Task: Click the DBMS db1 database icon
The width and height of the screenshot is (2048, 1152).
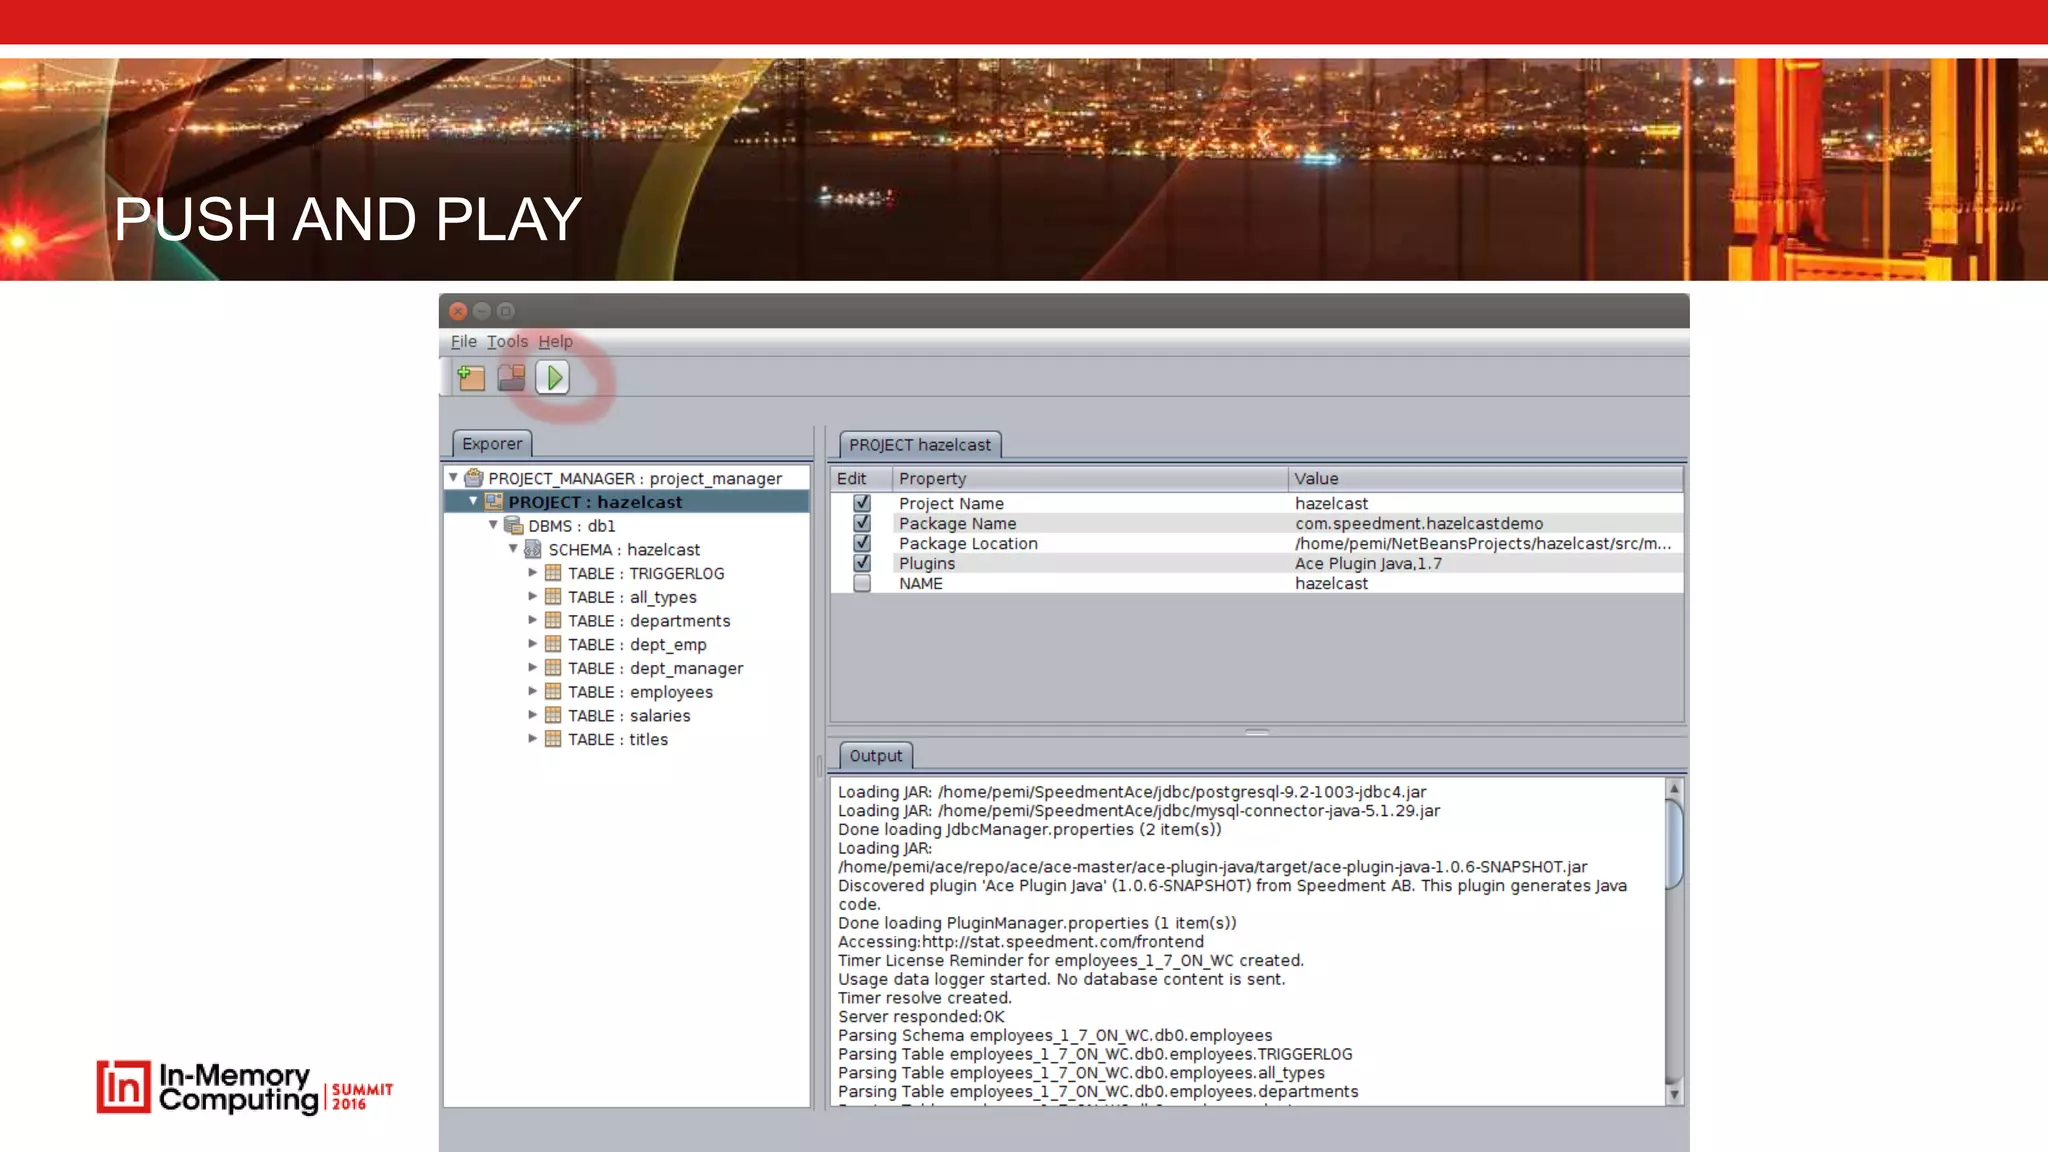Action: click(514, 526)
